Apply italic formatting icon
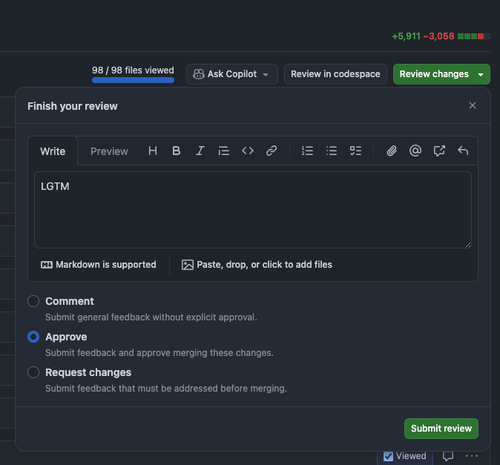Image resolution: width=500 pixels, height=465 pixels. pos(200,151)
